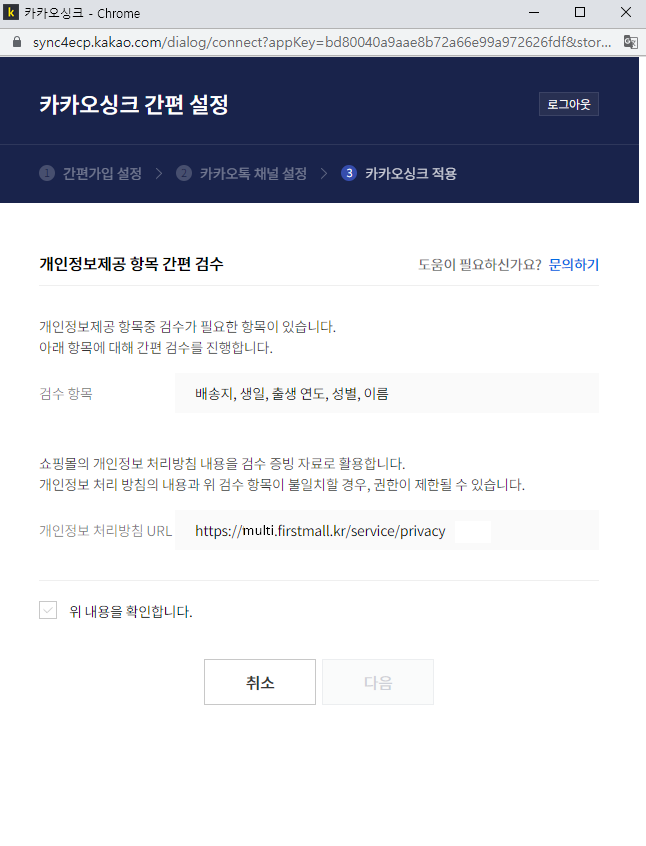Click the '개인정보 처리방침 URL' label
The height and width of the screenshot is (846, 646).
click(x=106, y=530)
